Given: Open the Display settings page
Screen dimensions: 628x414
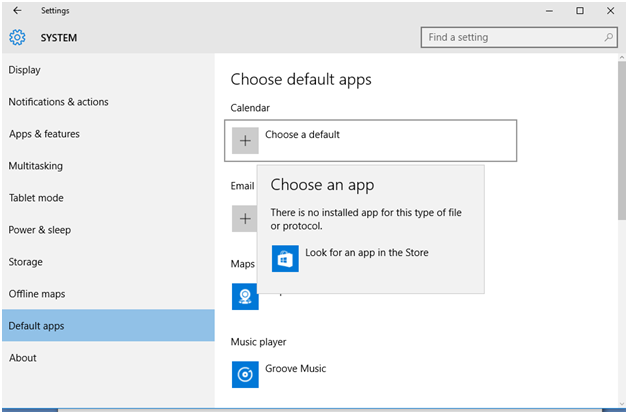Looking at the screenshot, I should pyautogui.click(x=25, y=70).
